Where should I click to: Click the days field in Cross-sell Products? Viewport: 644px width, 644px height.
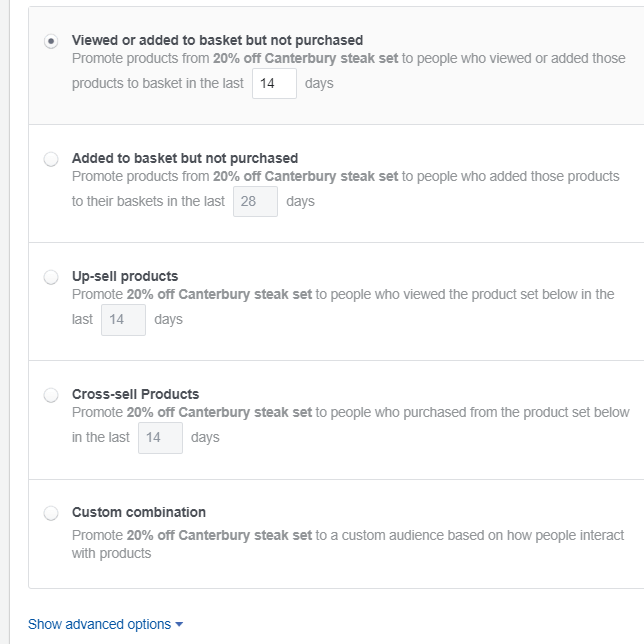[160, 437]
